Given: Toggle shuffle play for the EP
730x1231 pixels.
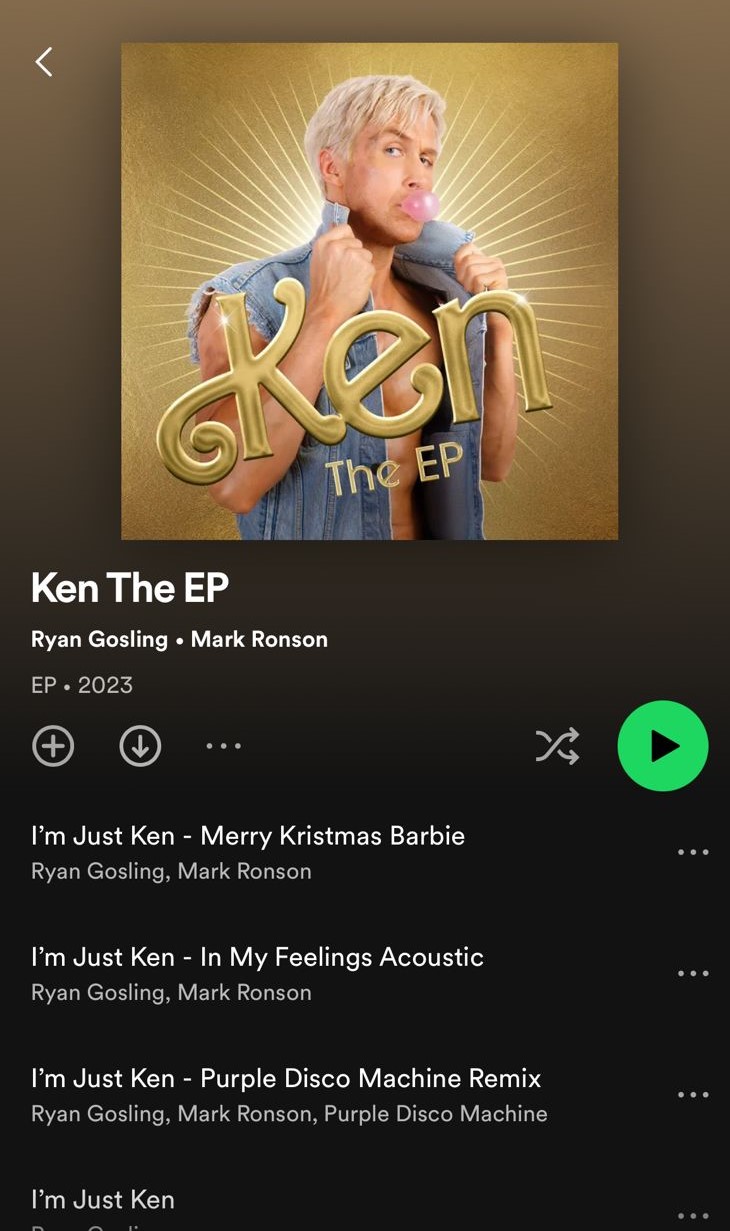Looking at the screenshot, I should pyautogui.click(x=557, y=746).
